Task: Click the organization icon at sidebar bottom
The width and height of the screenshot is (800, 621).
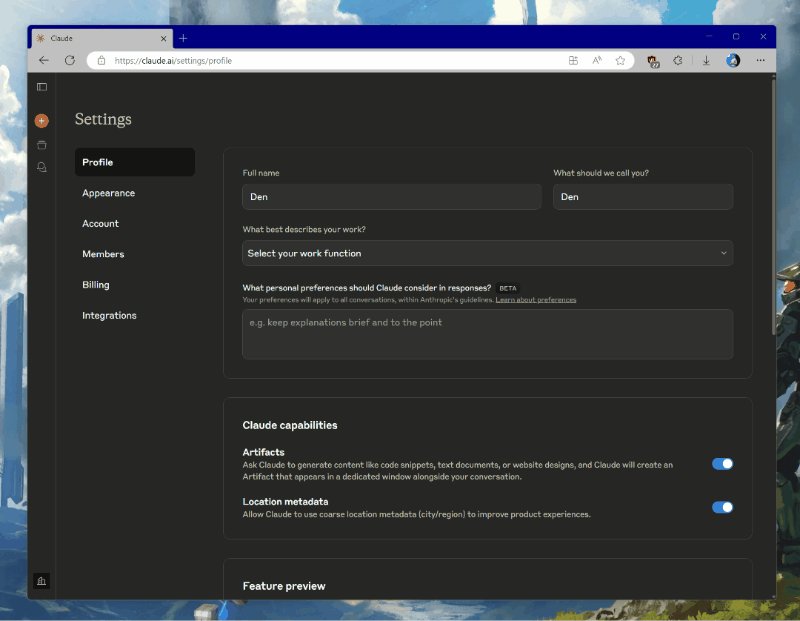Action: pyautogui.click(x=42, y=581)
